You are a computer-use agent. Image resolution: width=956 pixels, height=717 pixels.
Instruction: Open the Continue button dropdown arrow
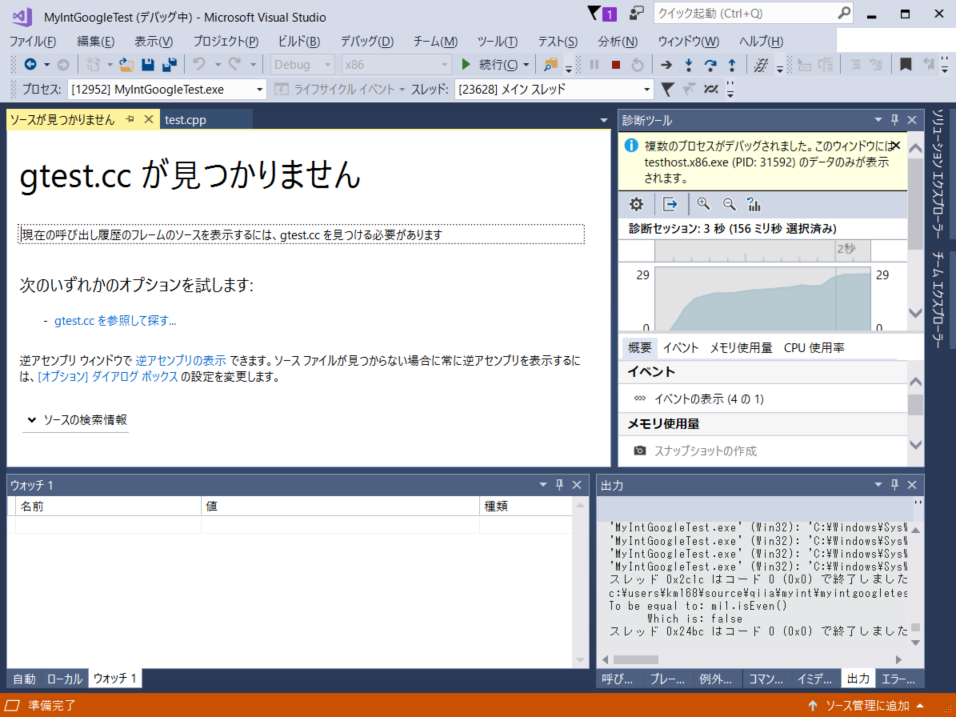click(526, 65)
